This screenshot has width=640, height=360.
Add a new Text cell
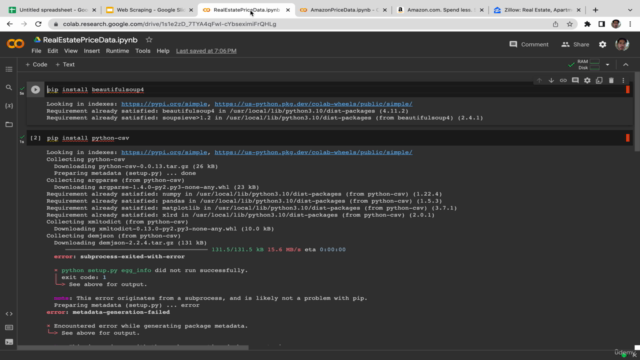tap(65, 64)
